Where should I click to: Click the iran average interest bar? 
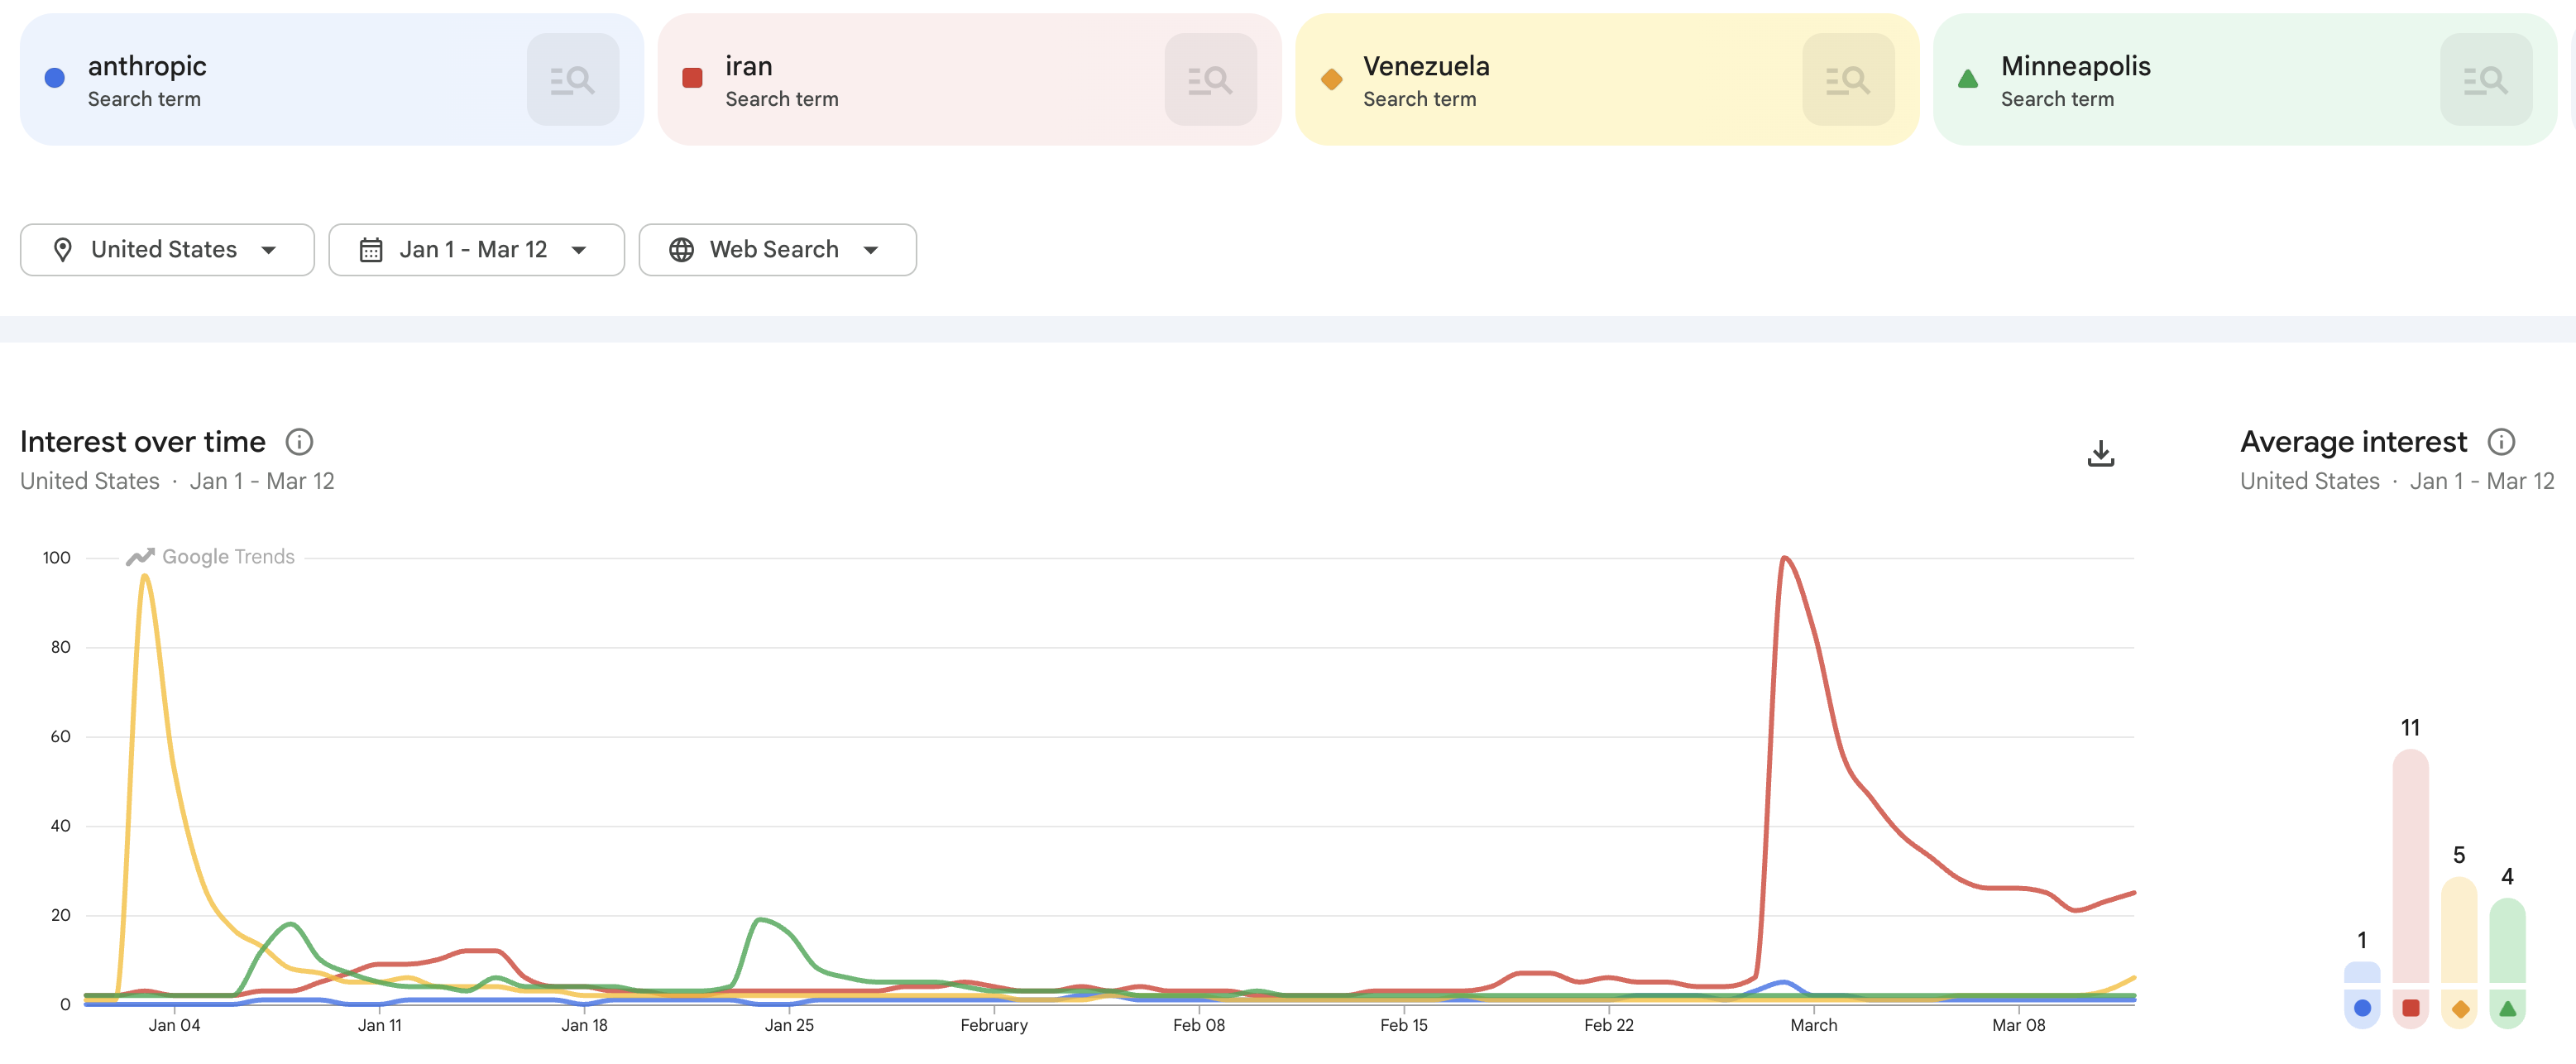(x=2410, y=866)
